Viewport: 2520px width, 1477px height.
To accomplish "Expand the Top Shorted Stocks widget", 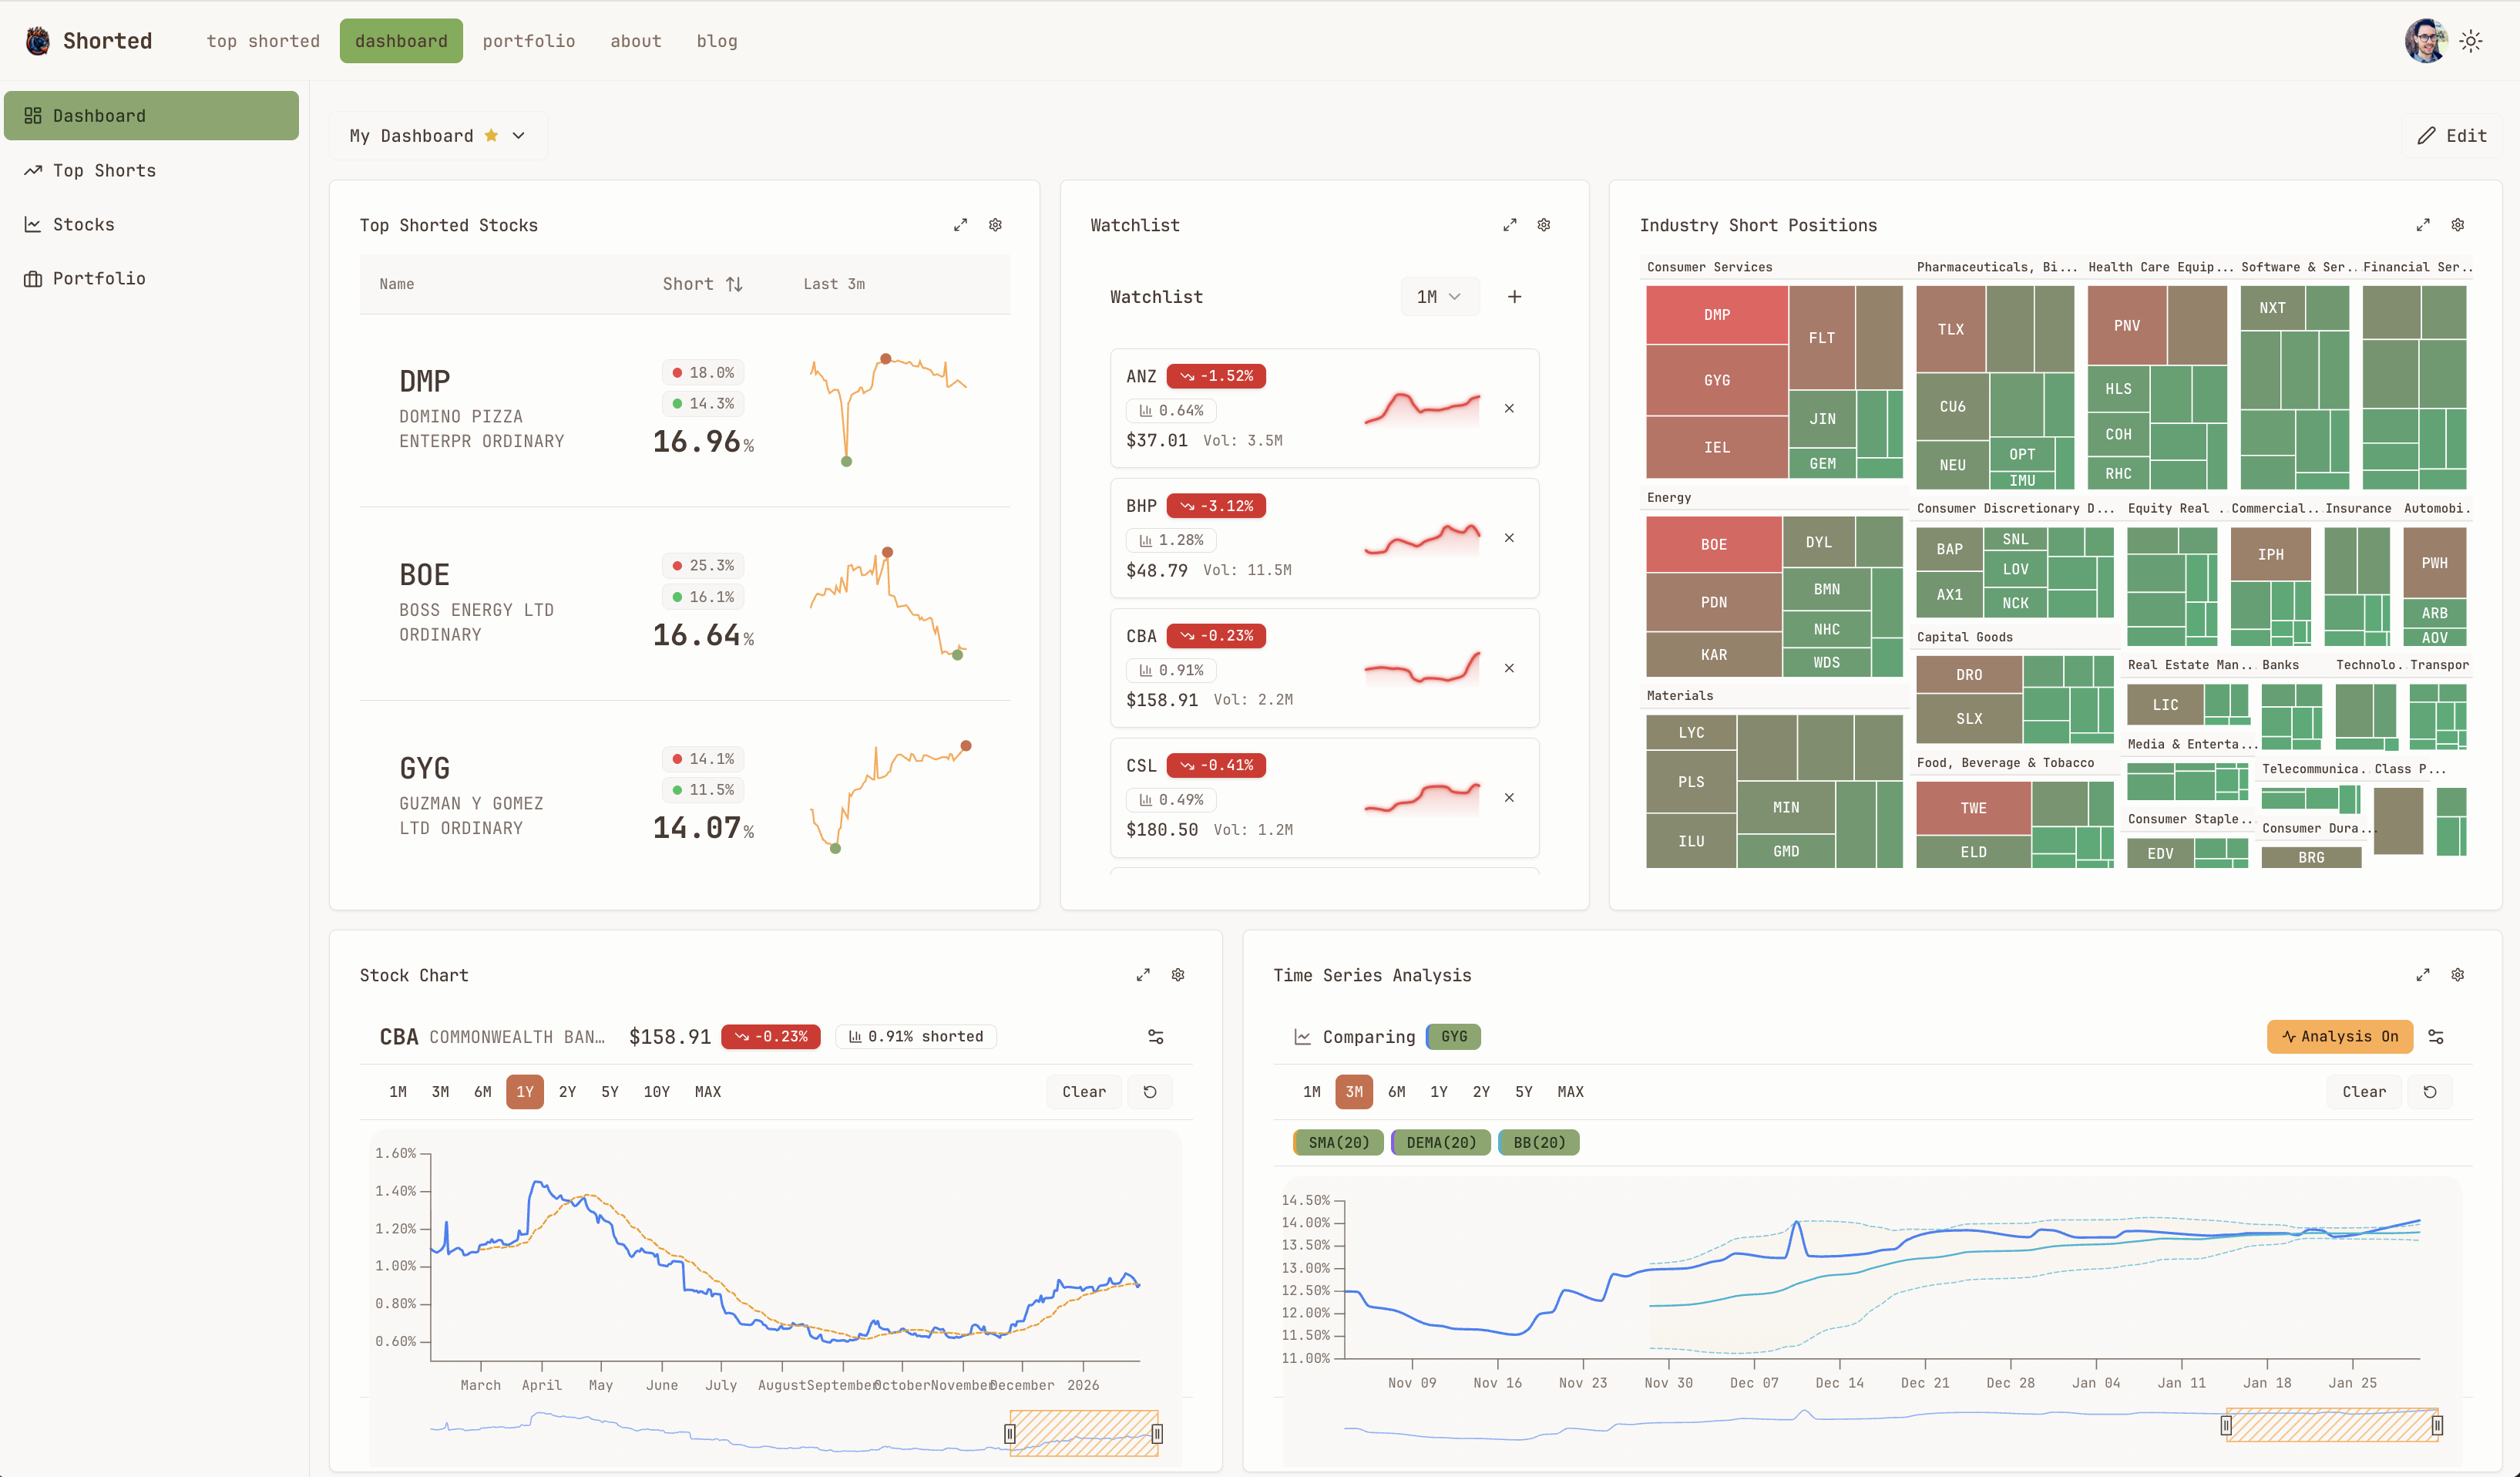I will point(960,225).
